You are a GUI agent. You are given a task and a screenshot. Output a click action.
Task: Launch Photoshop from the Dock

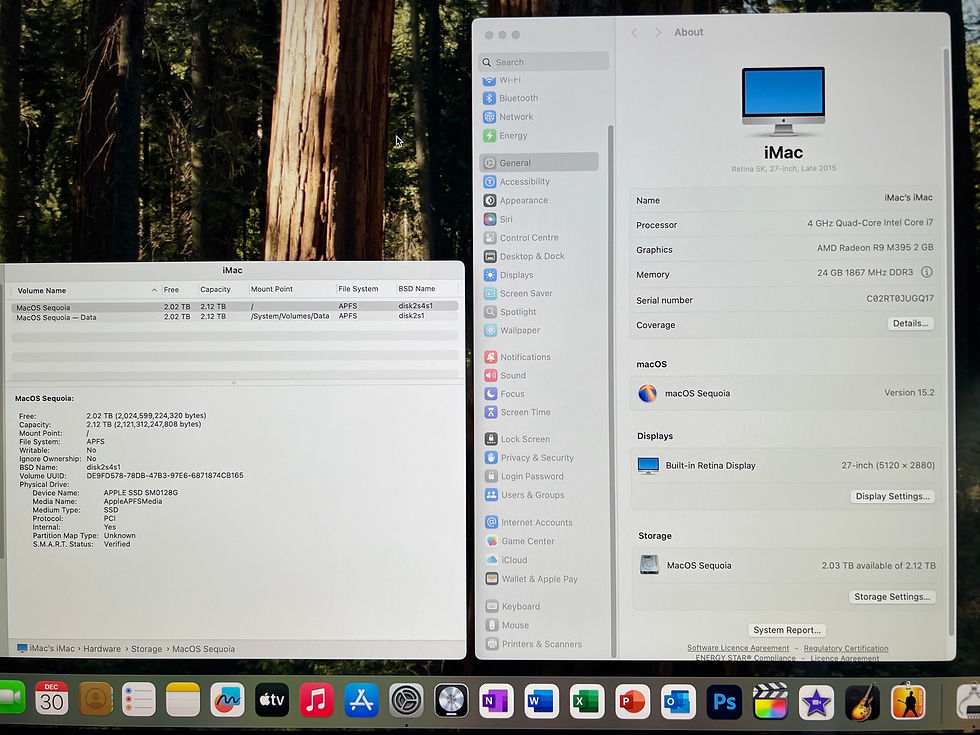pyautogui.click(x=724, y=701)
